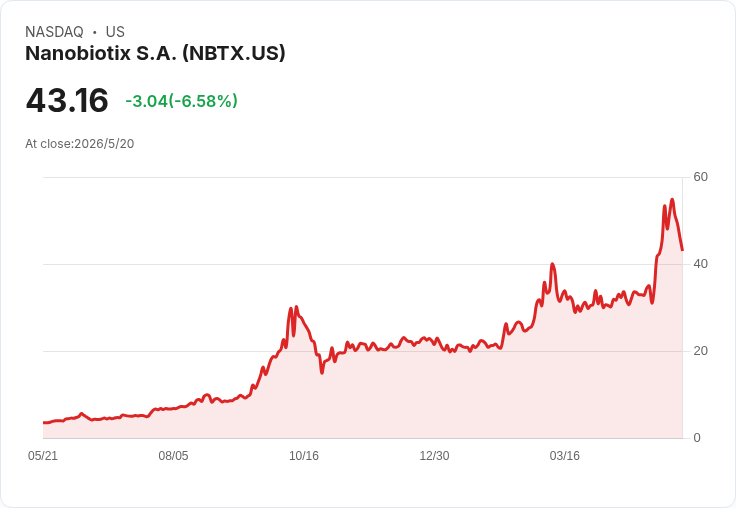This screenshot has height=508, width=736.
Task: Select the 43.16 current price
Action: coord(67,100)
